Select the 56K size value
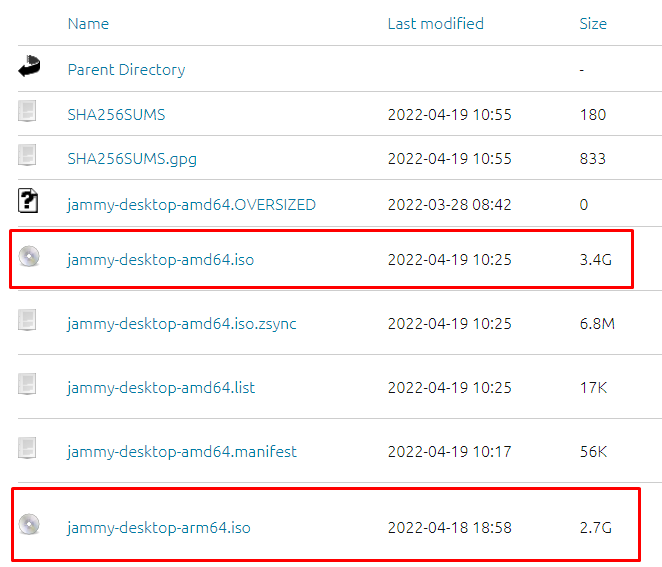The image size is (662, 567). (593, 452)
